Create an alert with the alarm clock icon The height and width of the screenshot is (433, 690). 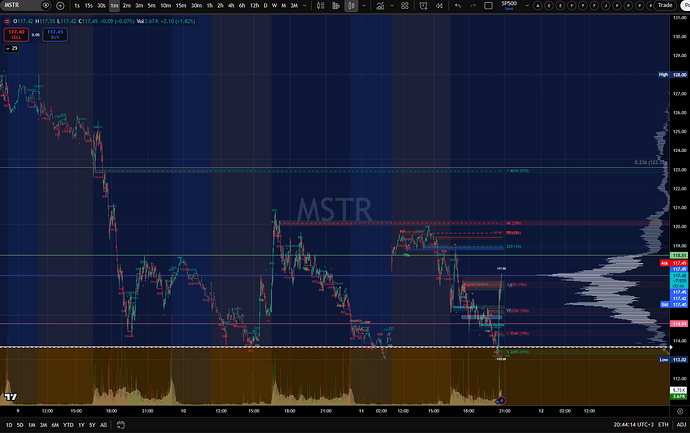coord(423,6)
